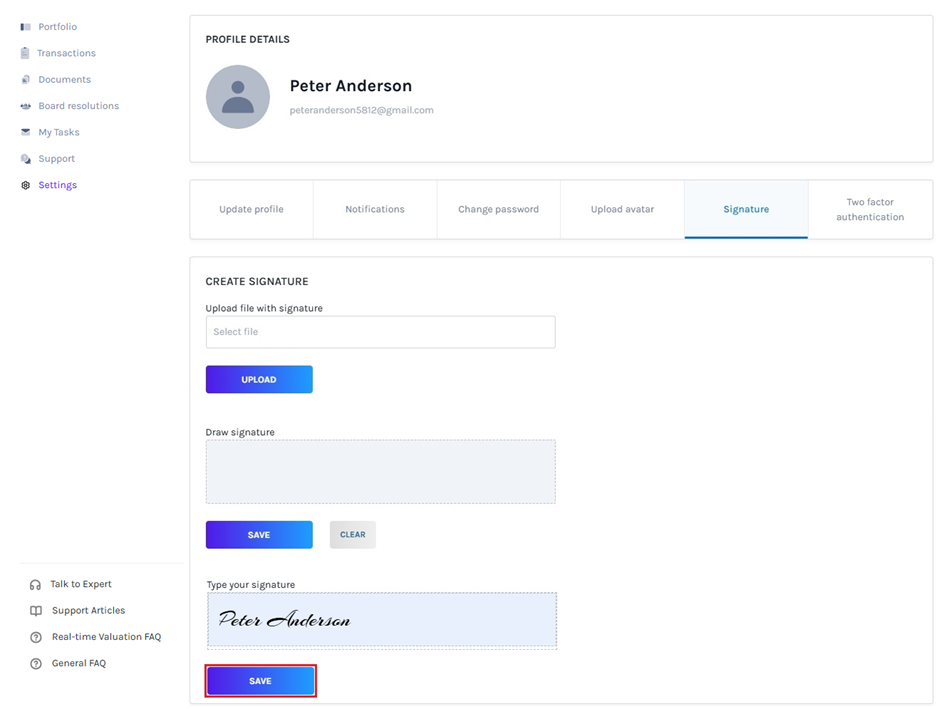
Task: Open the Notifications tab
Action: coord(375,209)
